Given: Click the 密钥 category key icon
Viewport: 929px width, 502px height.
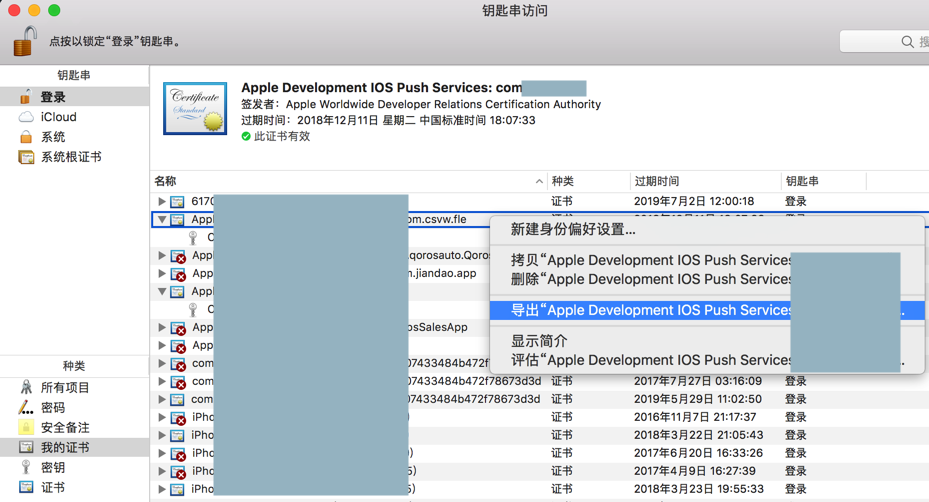Looking at the screenshot, I should tap(26, 467).
